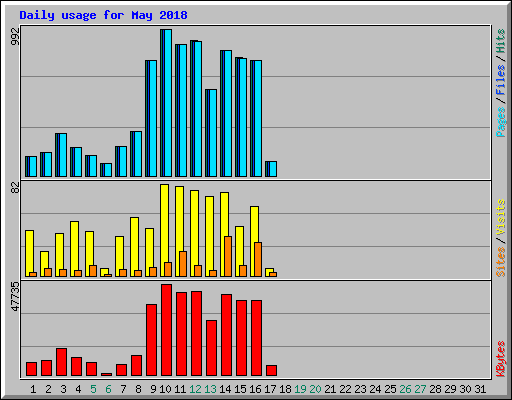The height and width of the screenshot is (400, 512).
Task: Select the orange sites bar for day 11
Action: pos(183,264)
